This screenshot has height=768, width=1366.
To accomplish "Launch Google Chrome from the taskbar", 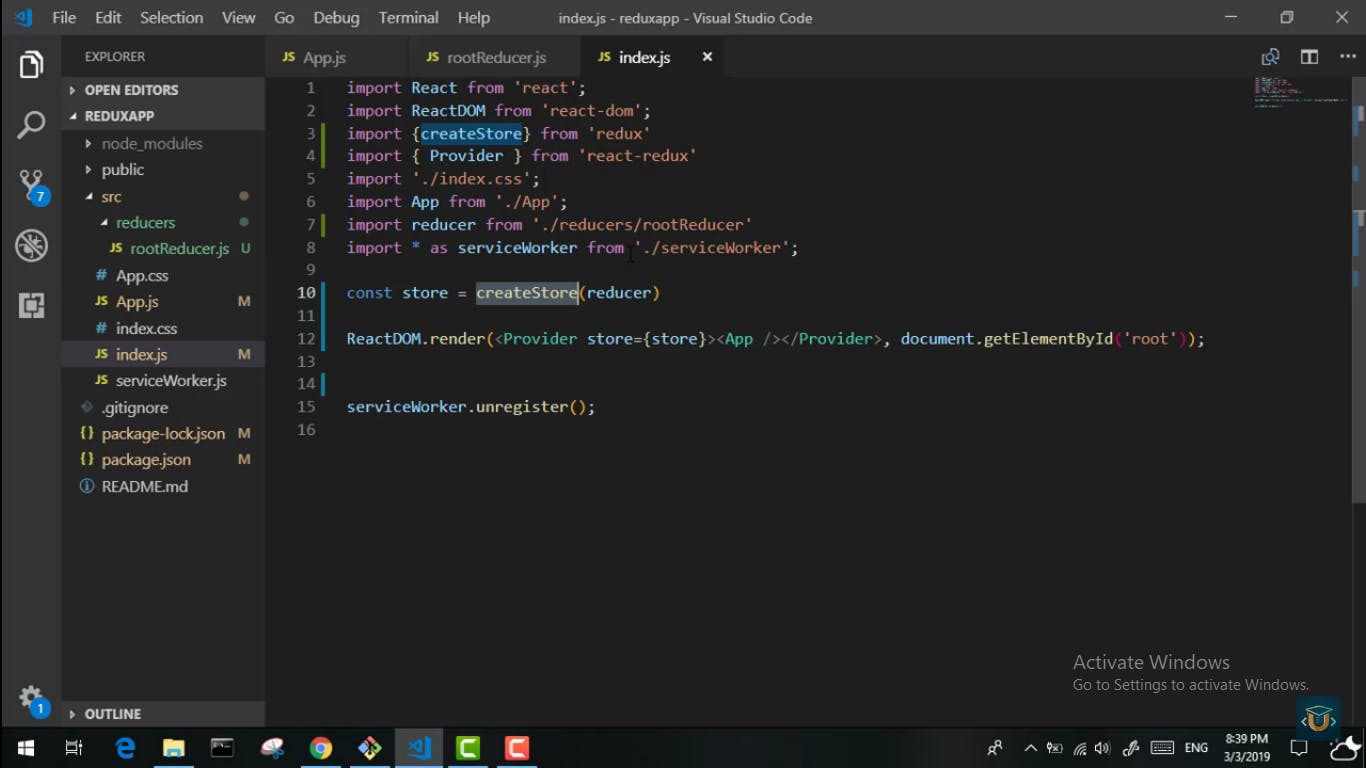I will [320, 748].
